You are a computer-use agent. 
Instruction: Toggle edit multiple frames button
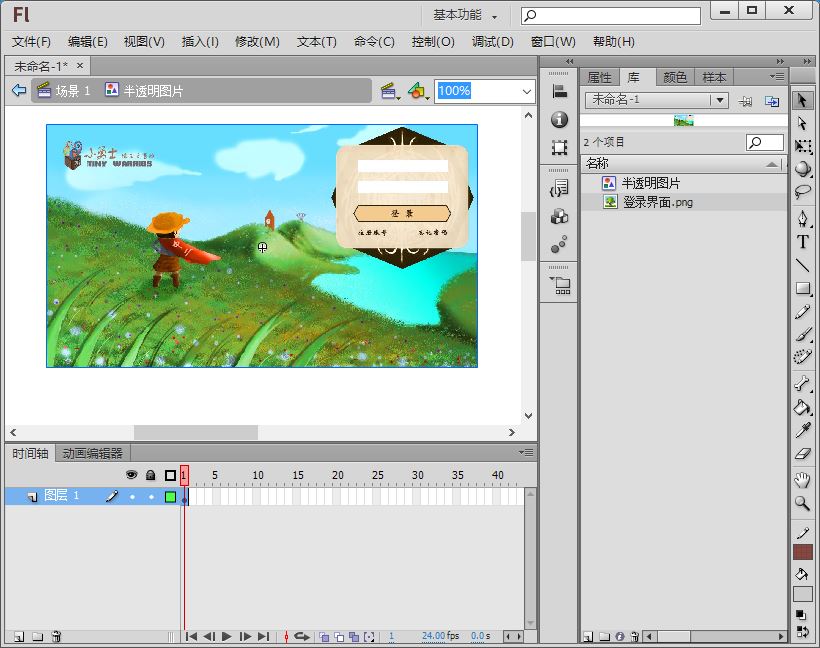point(354,636)
